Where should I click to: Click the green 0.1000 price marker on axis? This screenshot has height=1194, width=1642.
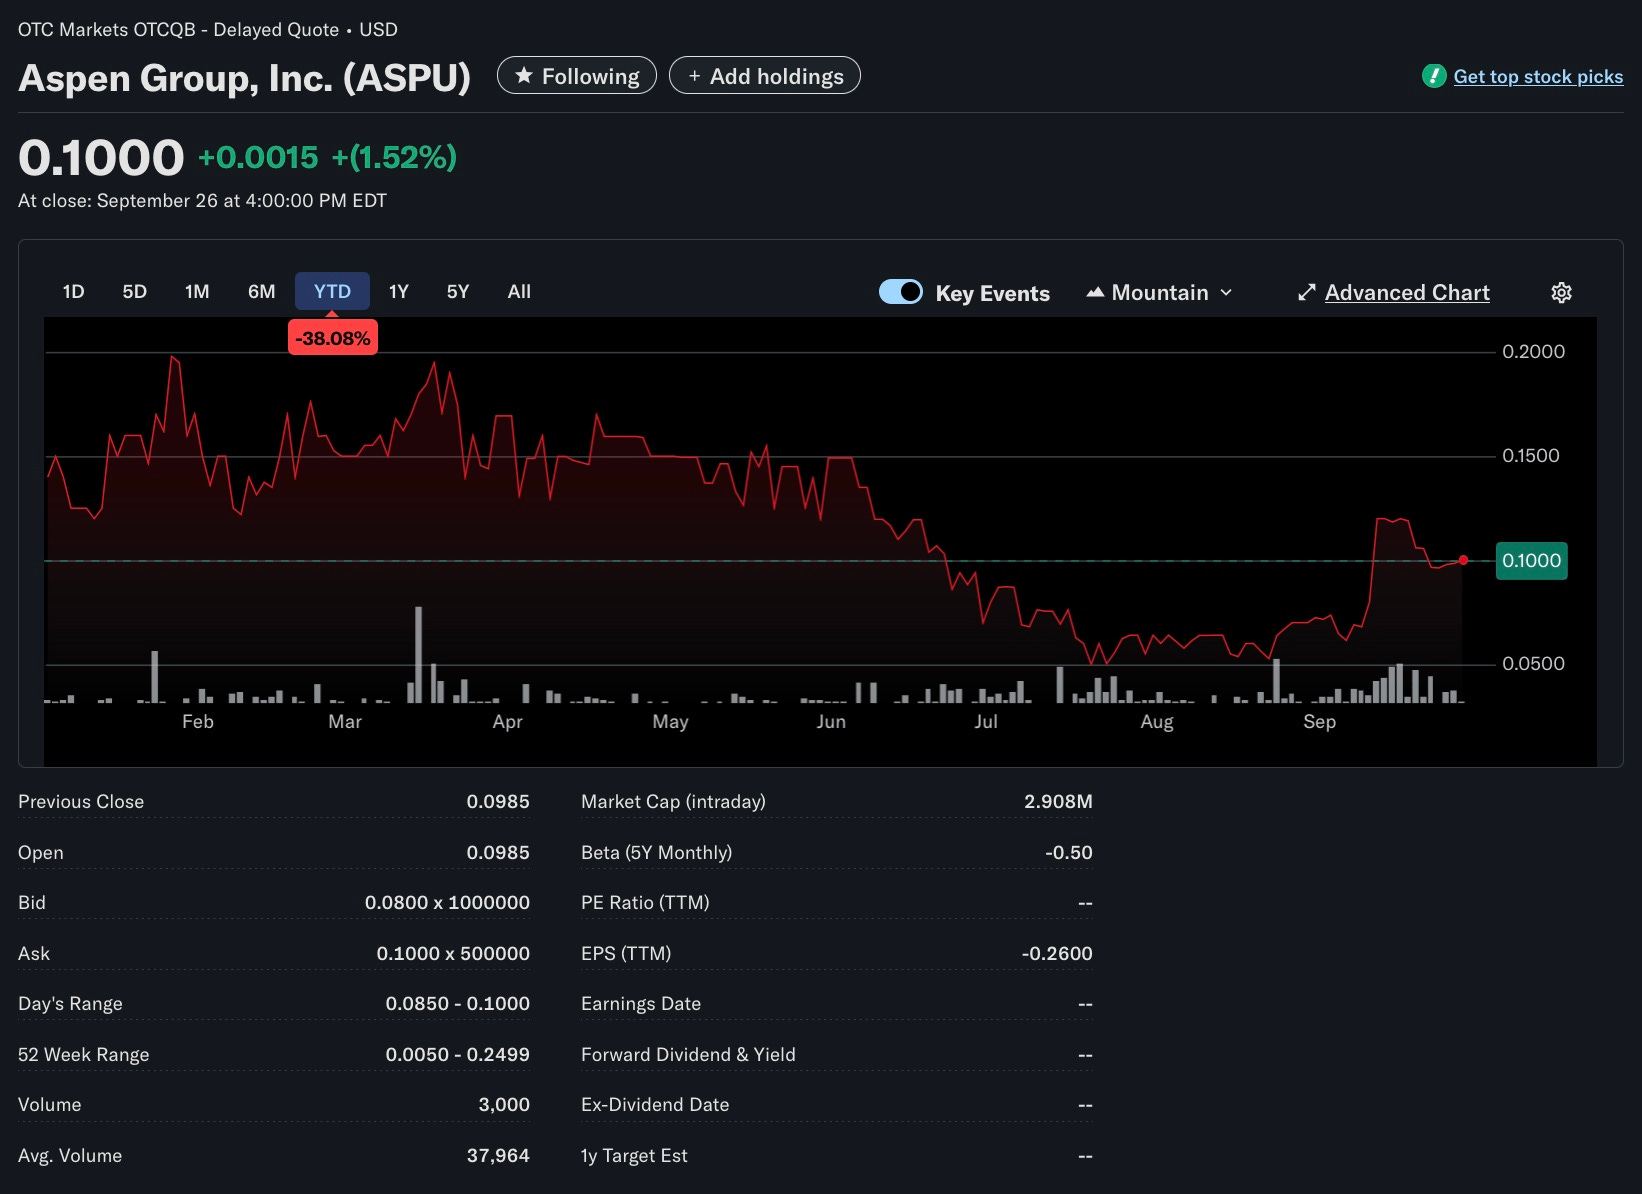[x=1531, y=560]
